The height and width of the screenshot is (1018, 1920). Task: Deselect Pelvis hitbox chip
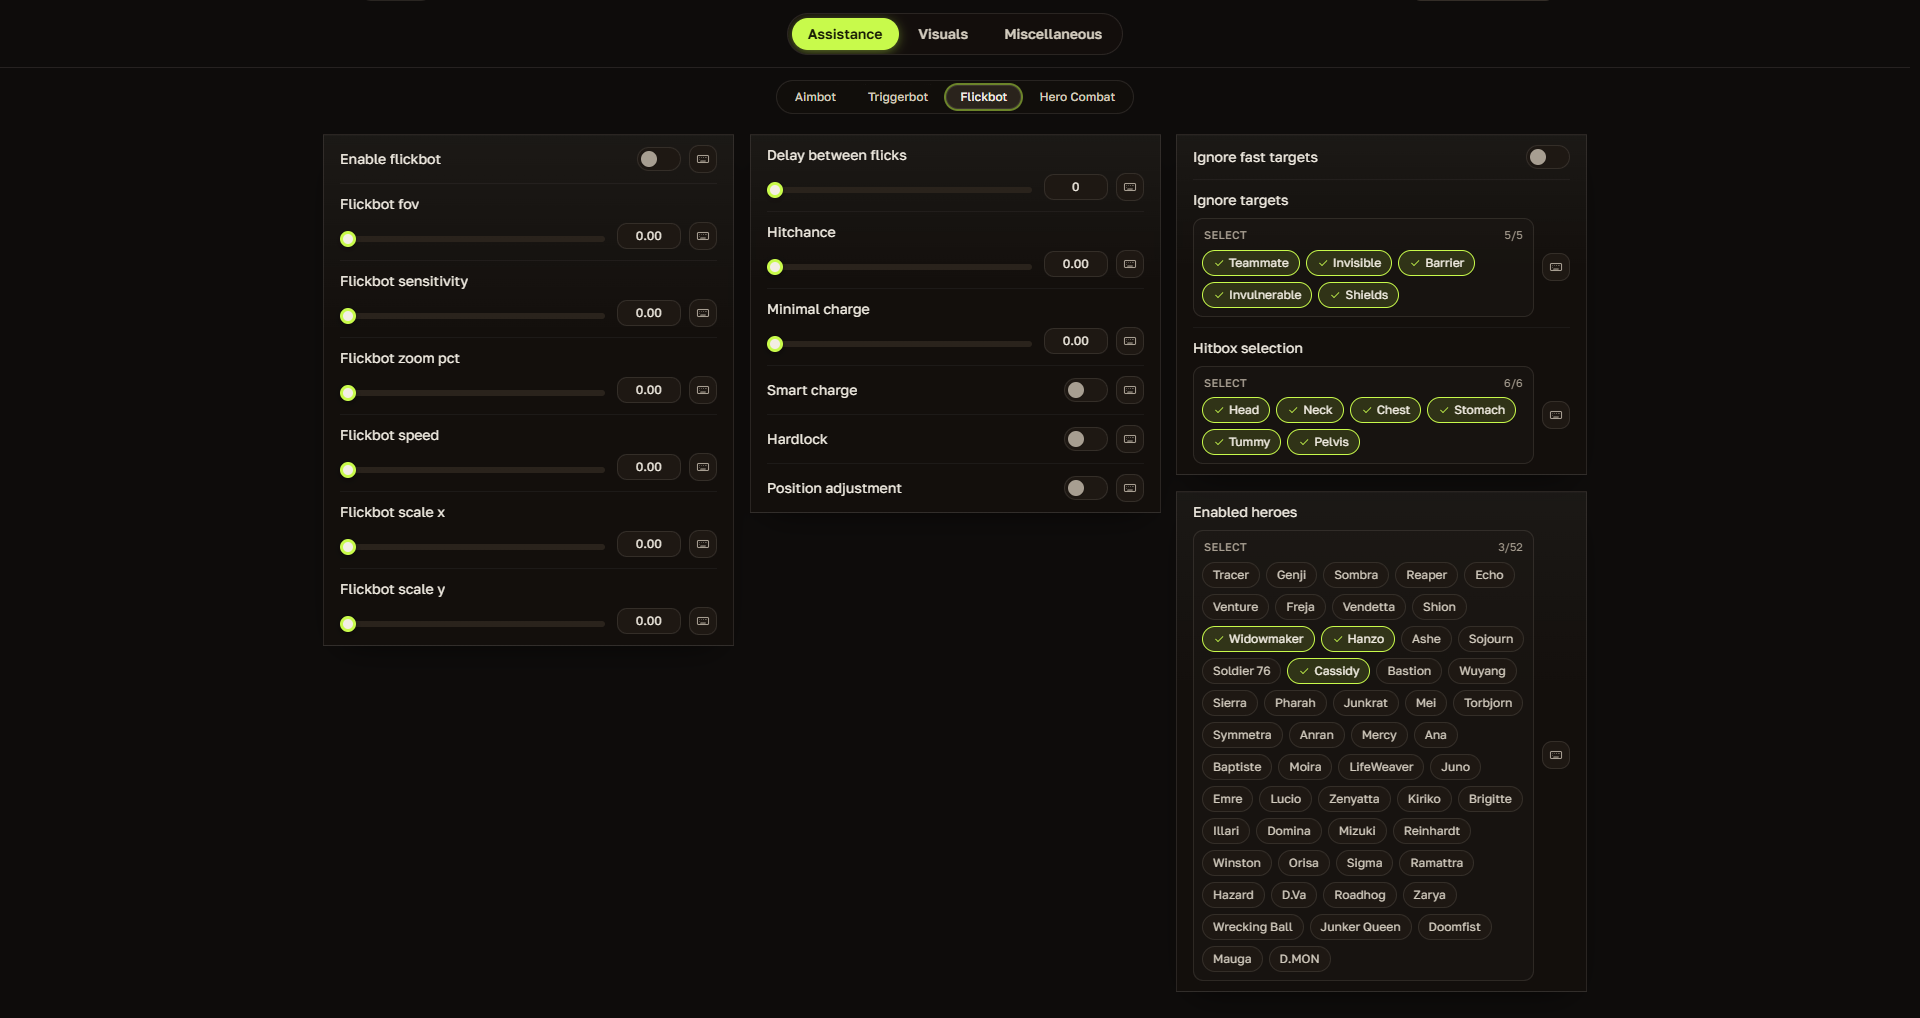(1324, 442)
